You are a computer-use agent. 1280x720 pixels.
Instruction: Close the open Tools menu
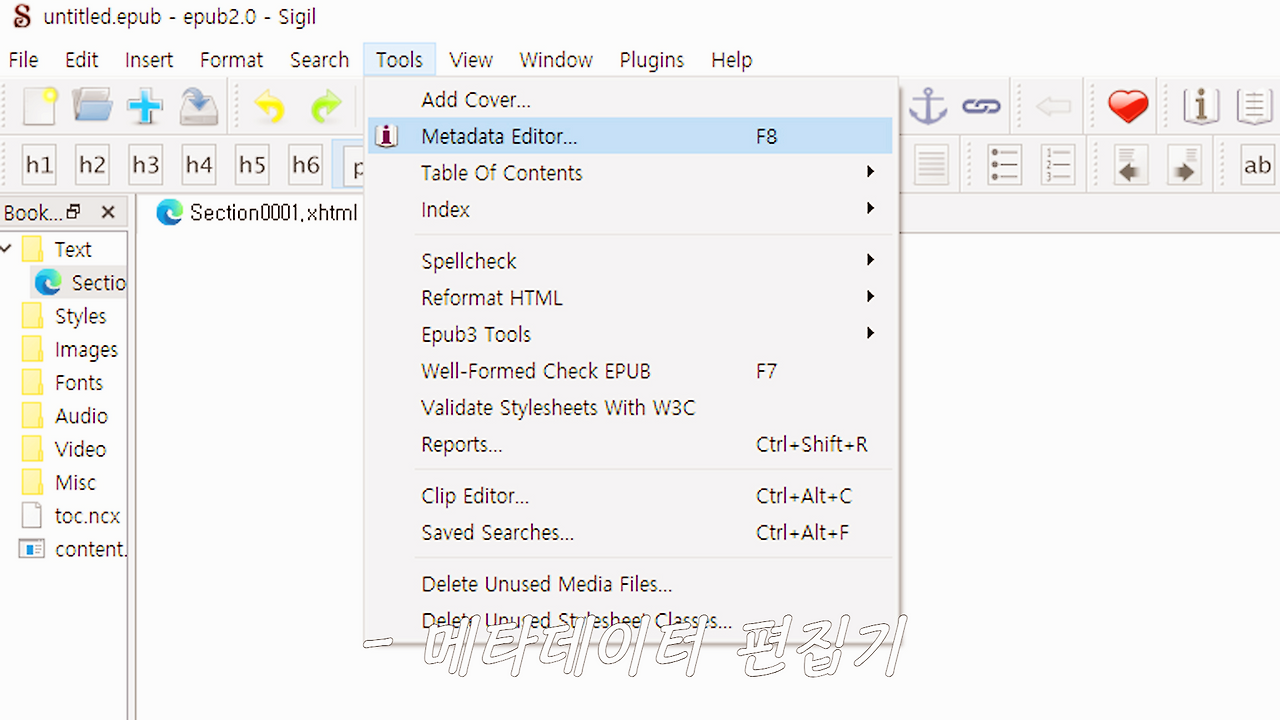pos(400,60)
